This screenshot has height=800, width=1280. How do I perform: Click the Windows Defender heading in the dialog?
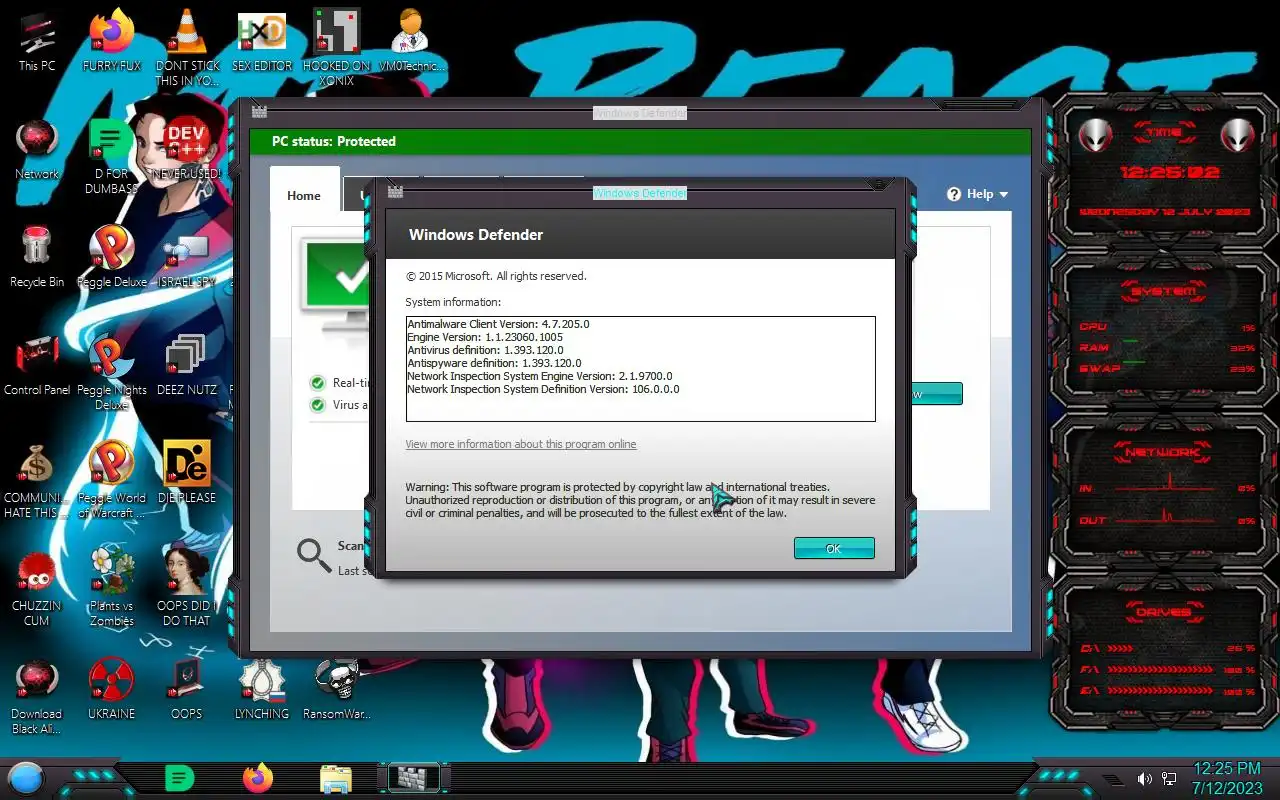tap(476, 235)
